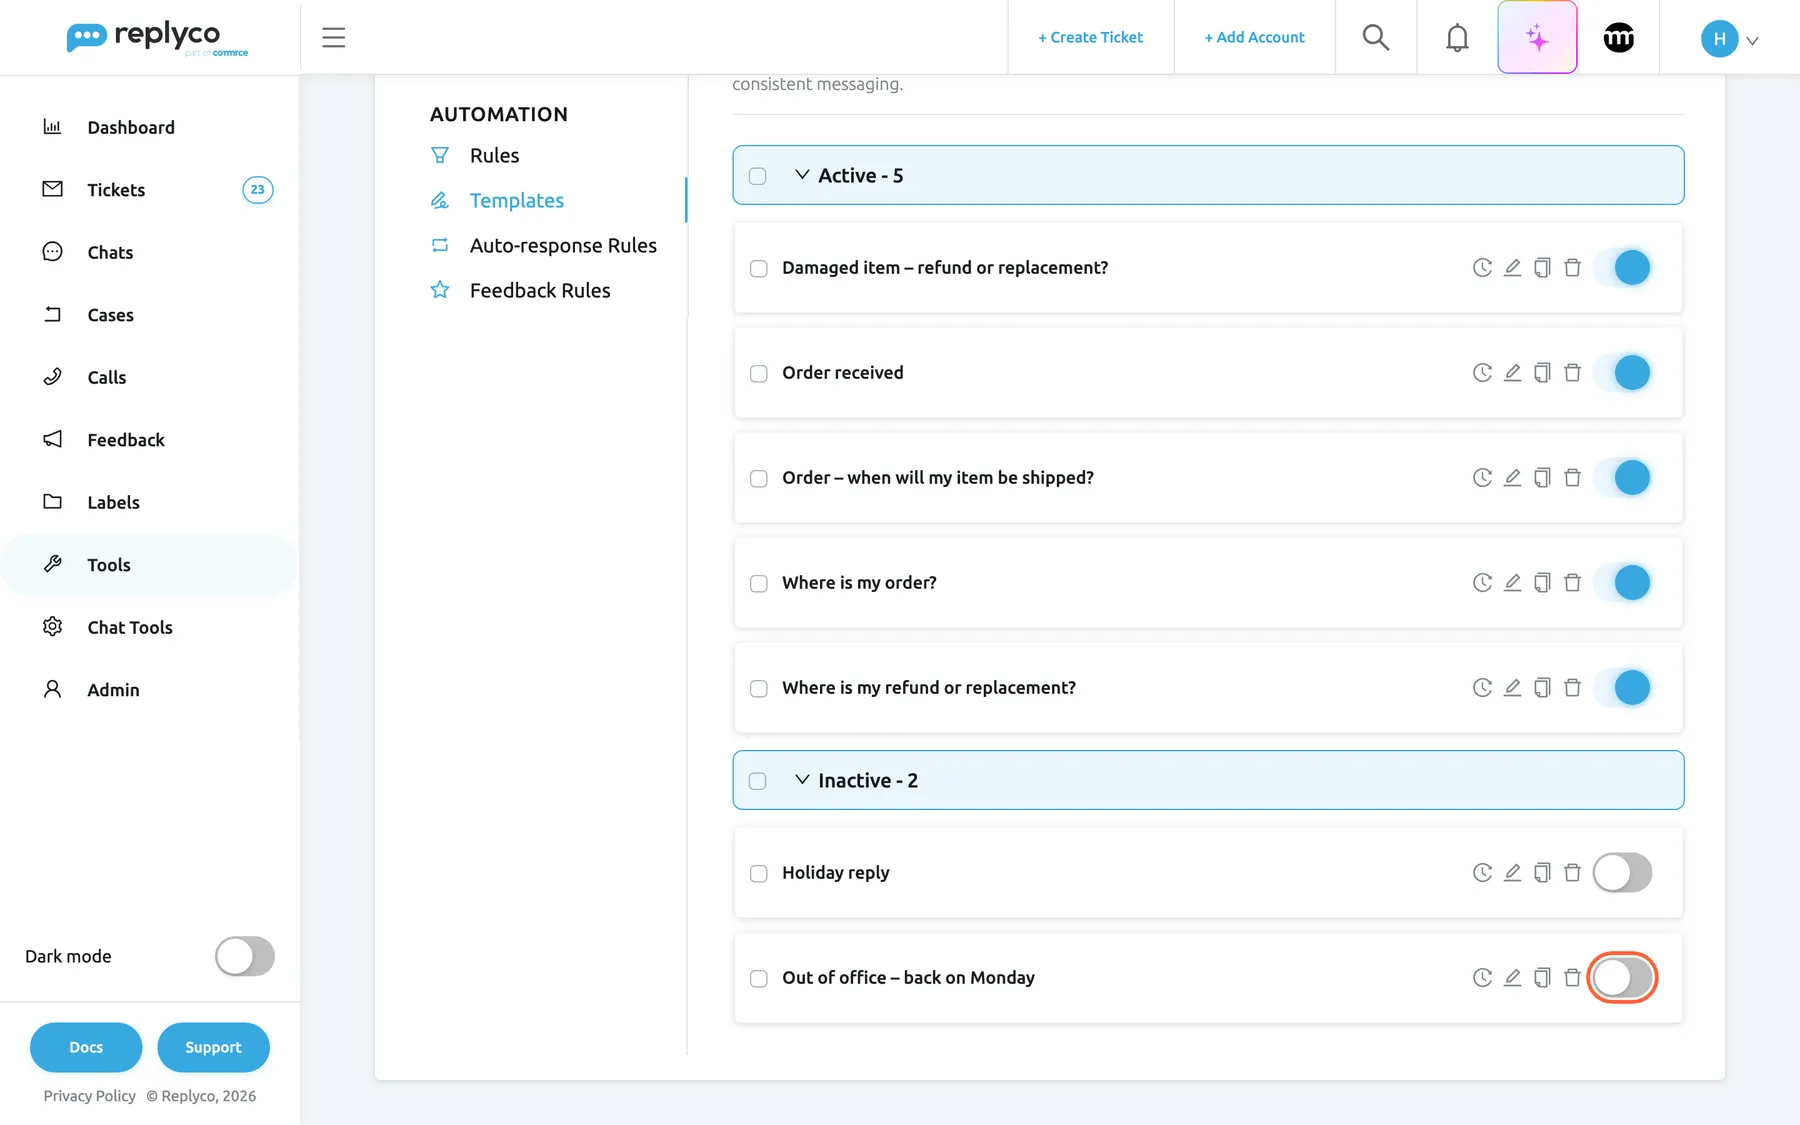Click the 'H' user avatar
The height and width of the screenshot is (1125, 1800).
1719,39
